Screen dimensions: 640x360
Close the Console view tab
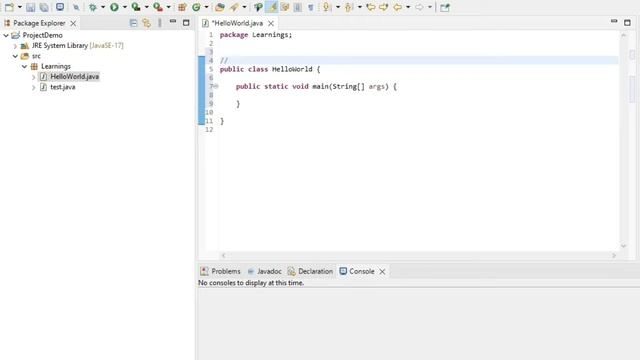tap(382, 271)
